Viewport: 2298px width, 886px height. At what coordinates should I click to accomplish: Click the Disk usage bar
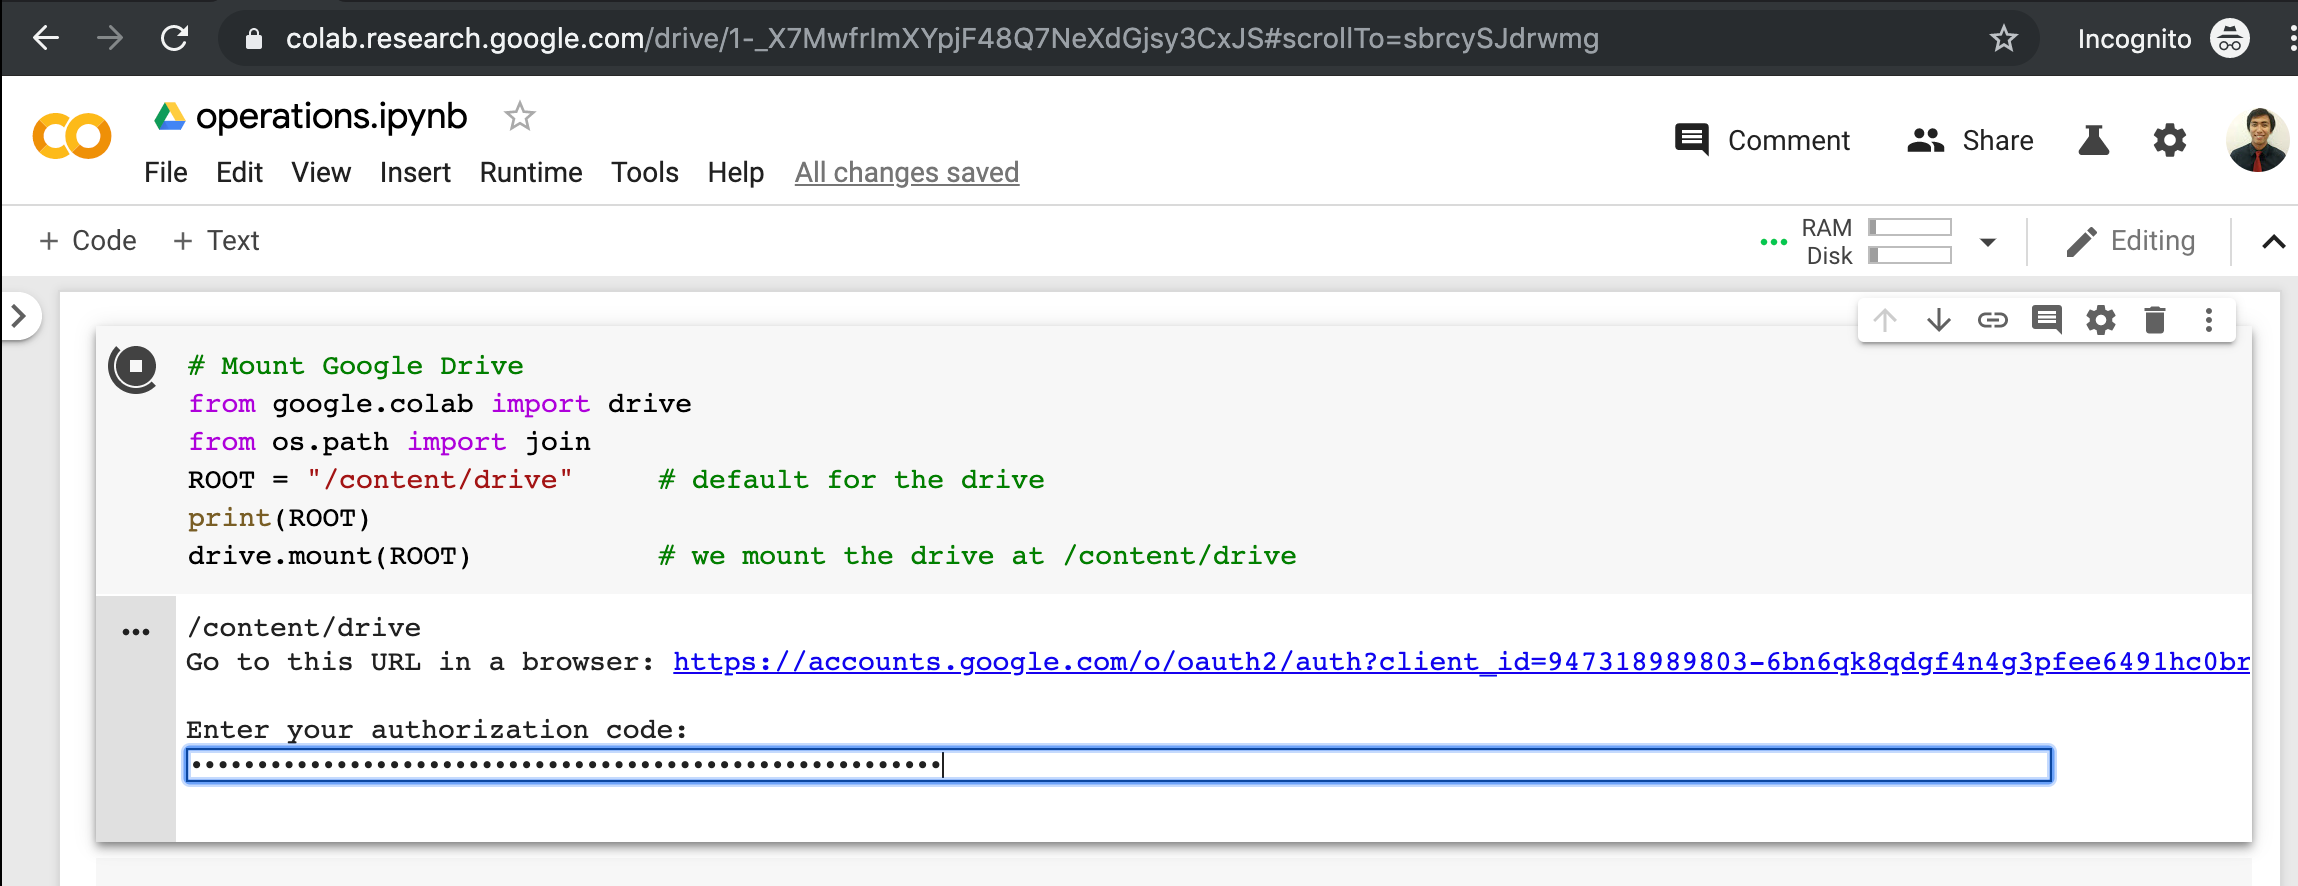pyautogui.click(x=1910, y=255)
